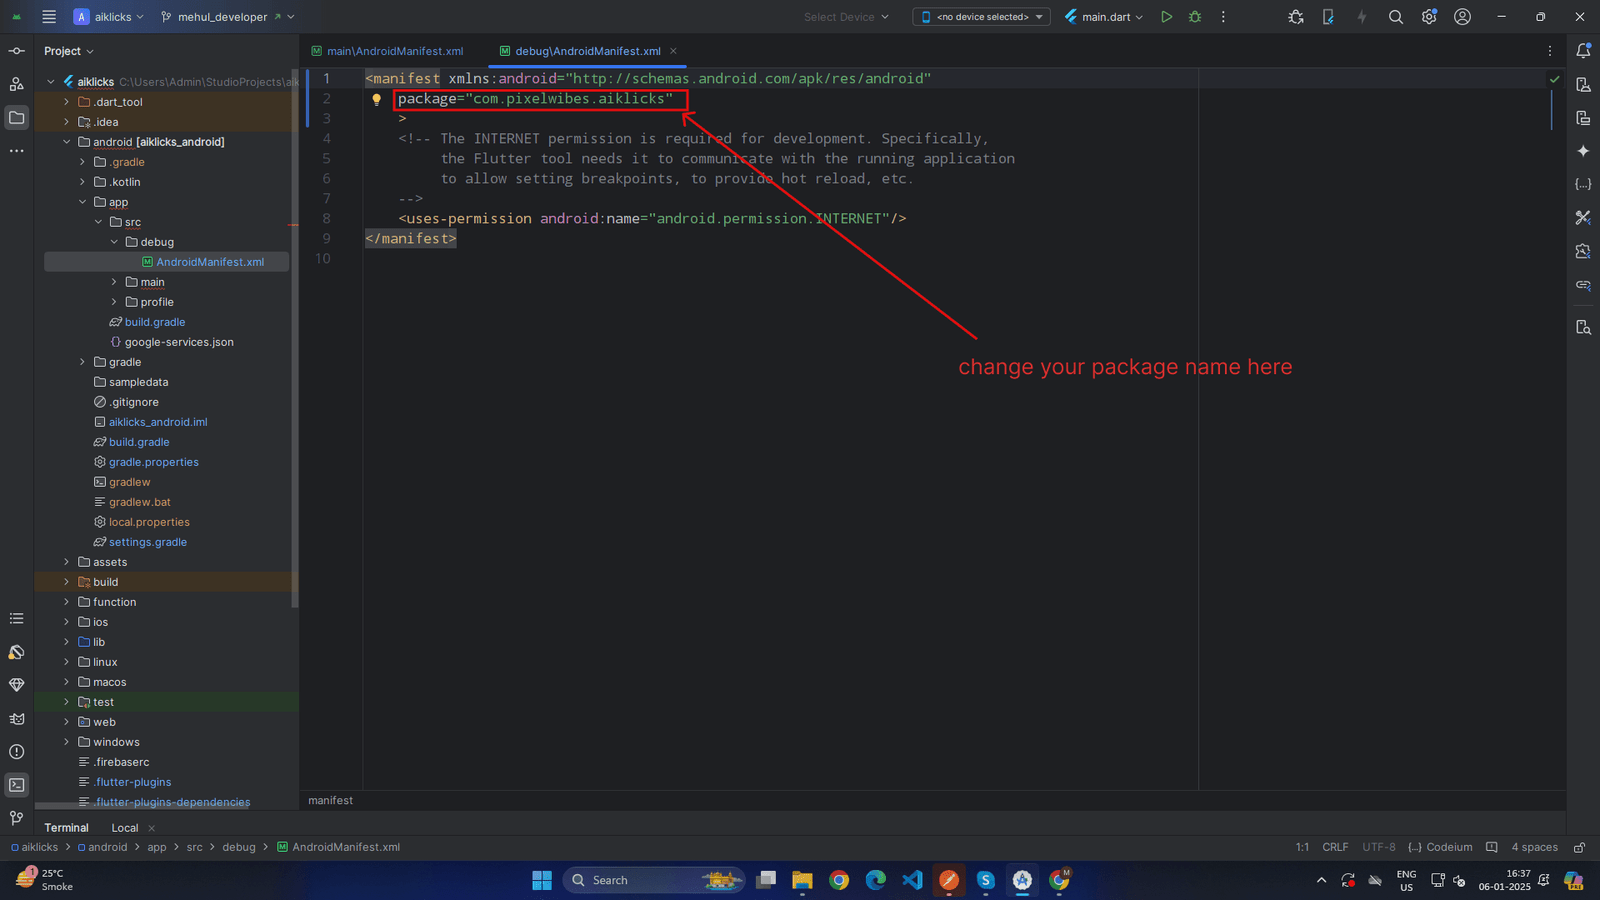This screenshot has height=900, width=1600.
Task: Switch to main\AndroidManifest.xml tab
Action: (394, 51)
